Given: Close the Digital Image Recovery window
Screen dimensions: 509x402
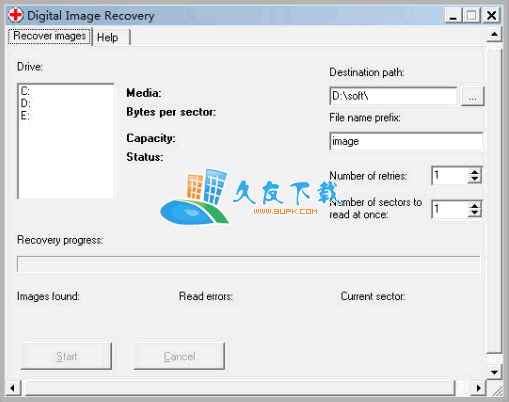Looking at the screenshot, I should [492, 15].
